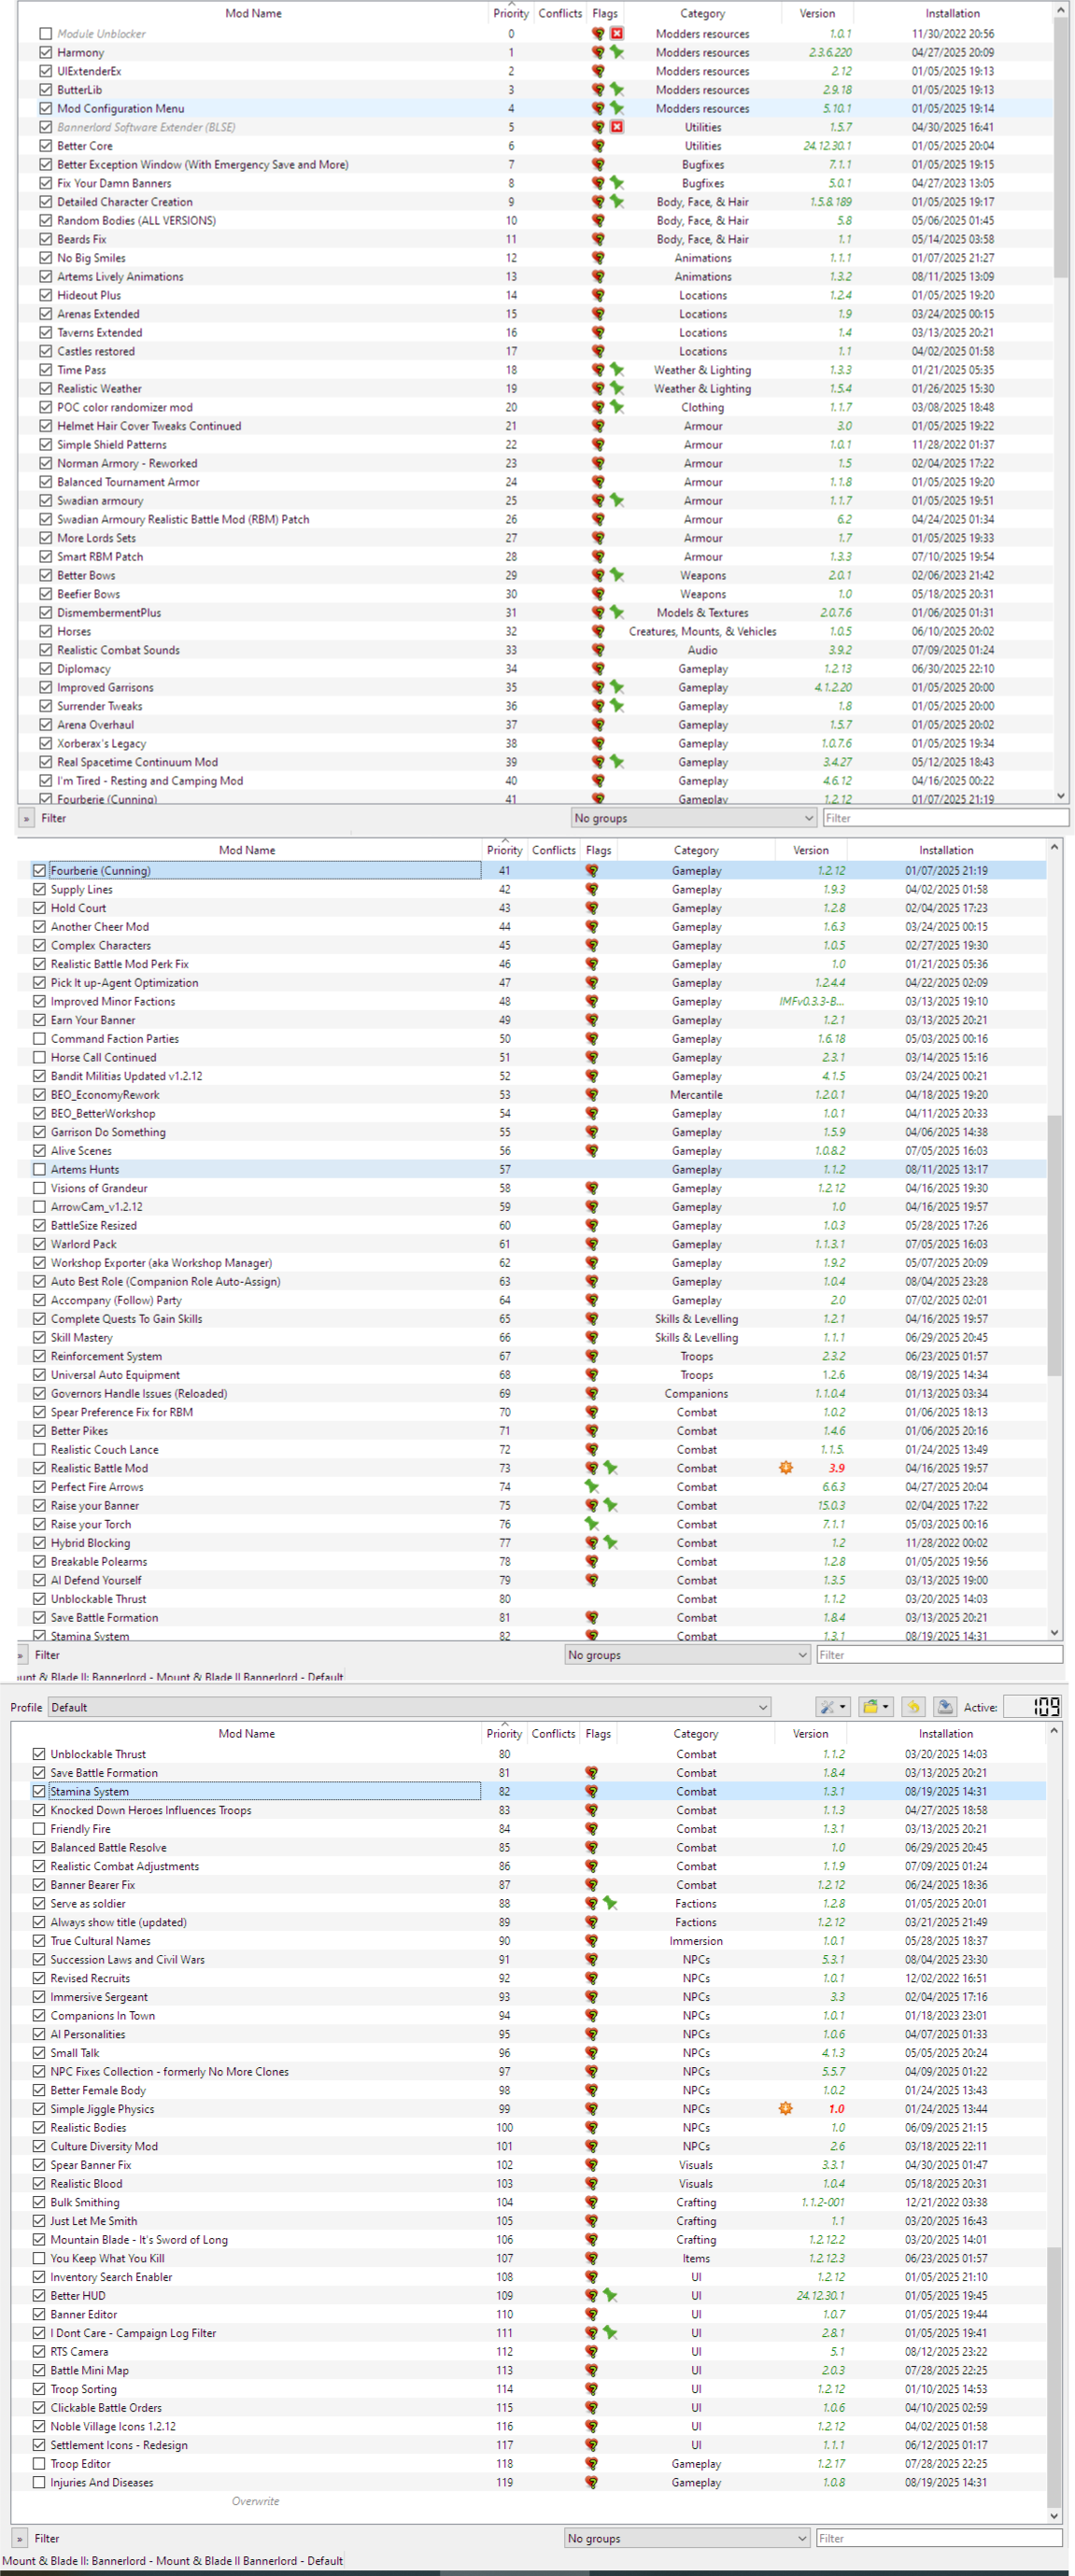Select the Overwrite entry in bottom list
1075x2576 pixels.
256,2501
